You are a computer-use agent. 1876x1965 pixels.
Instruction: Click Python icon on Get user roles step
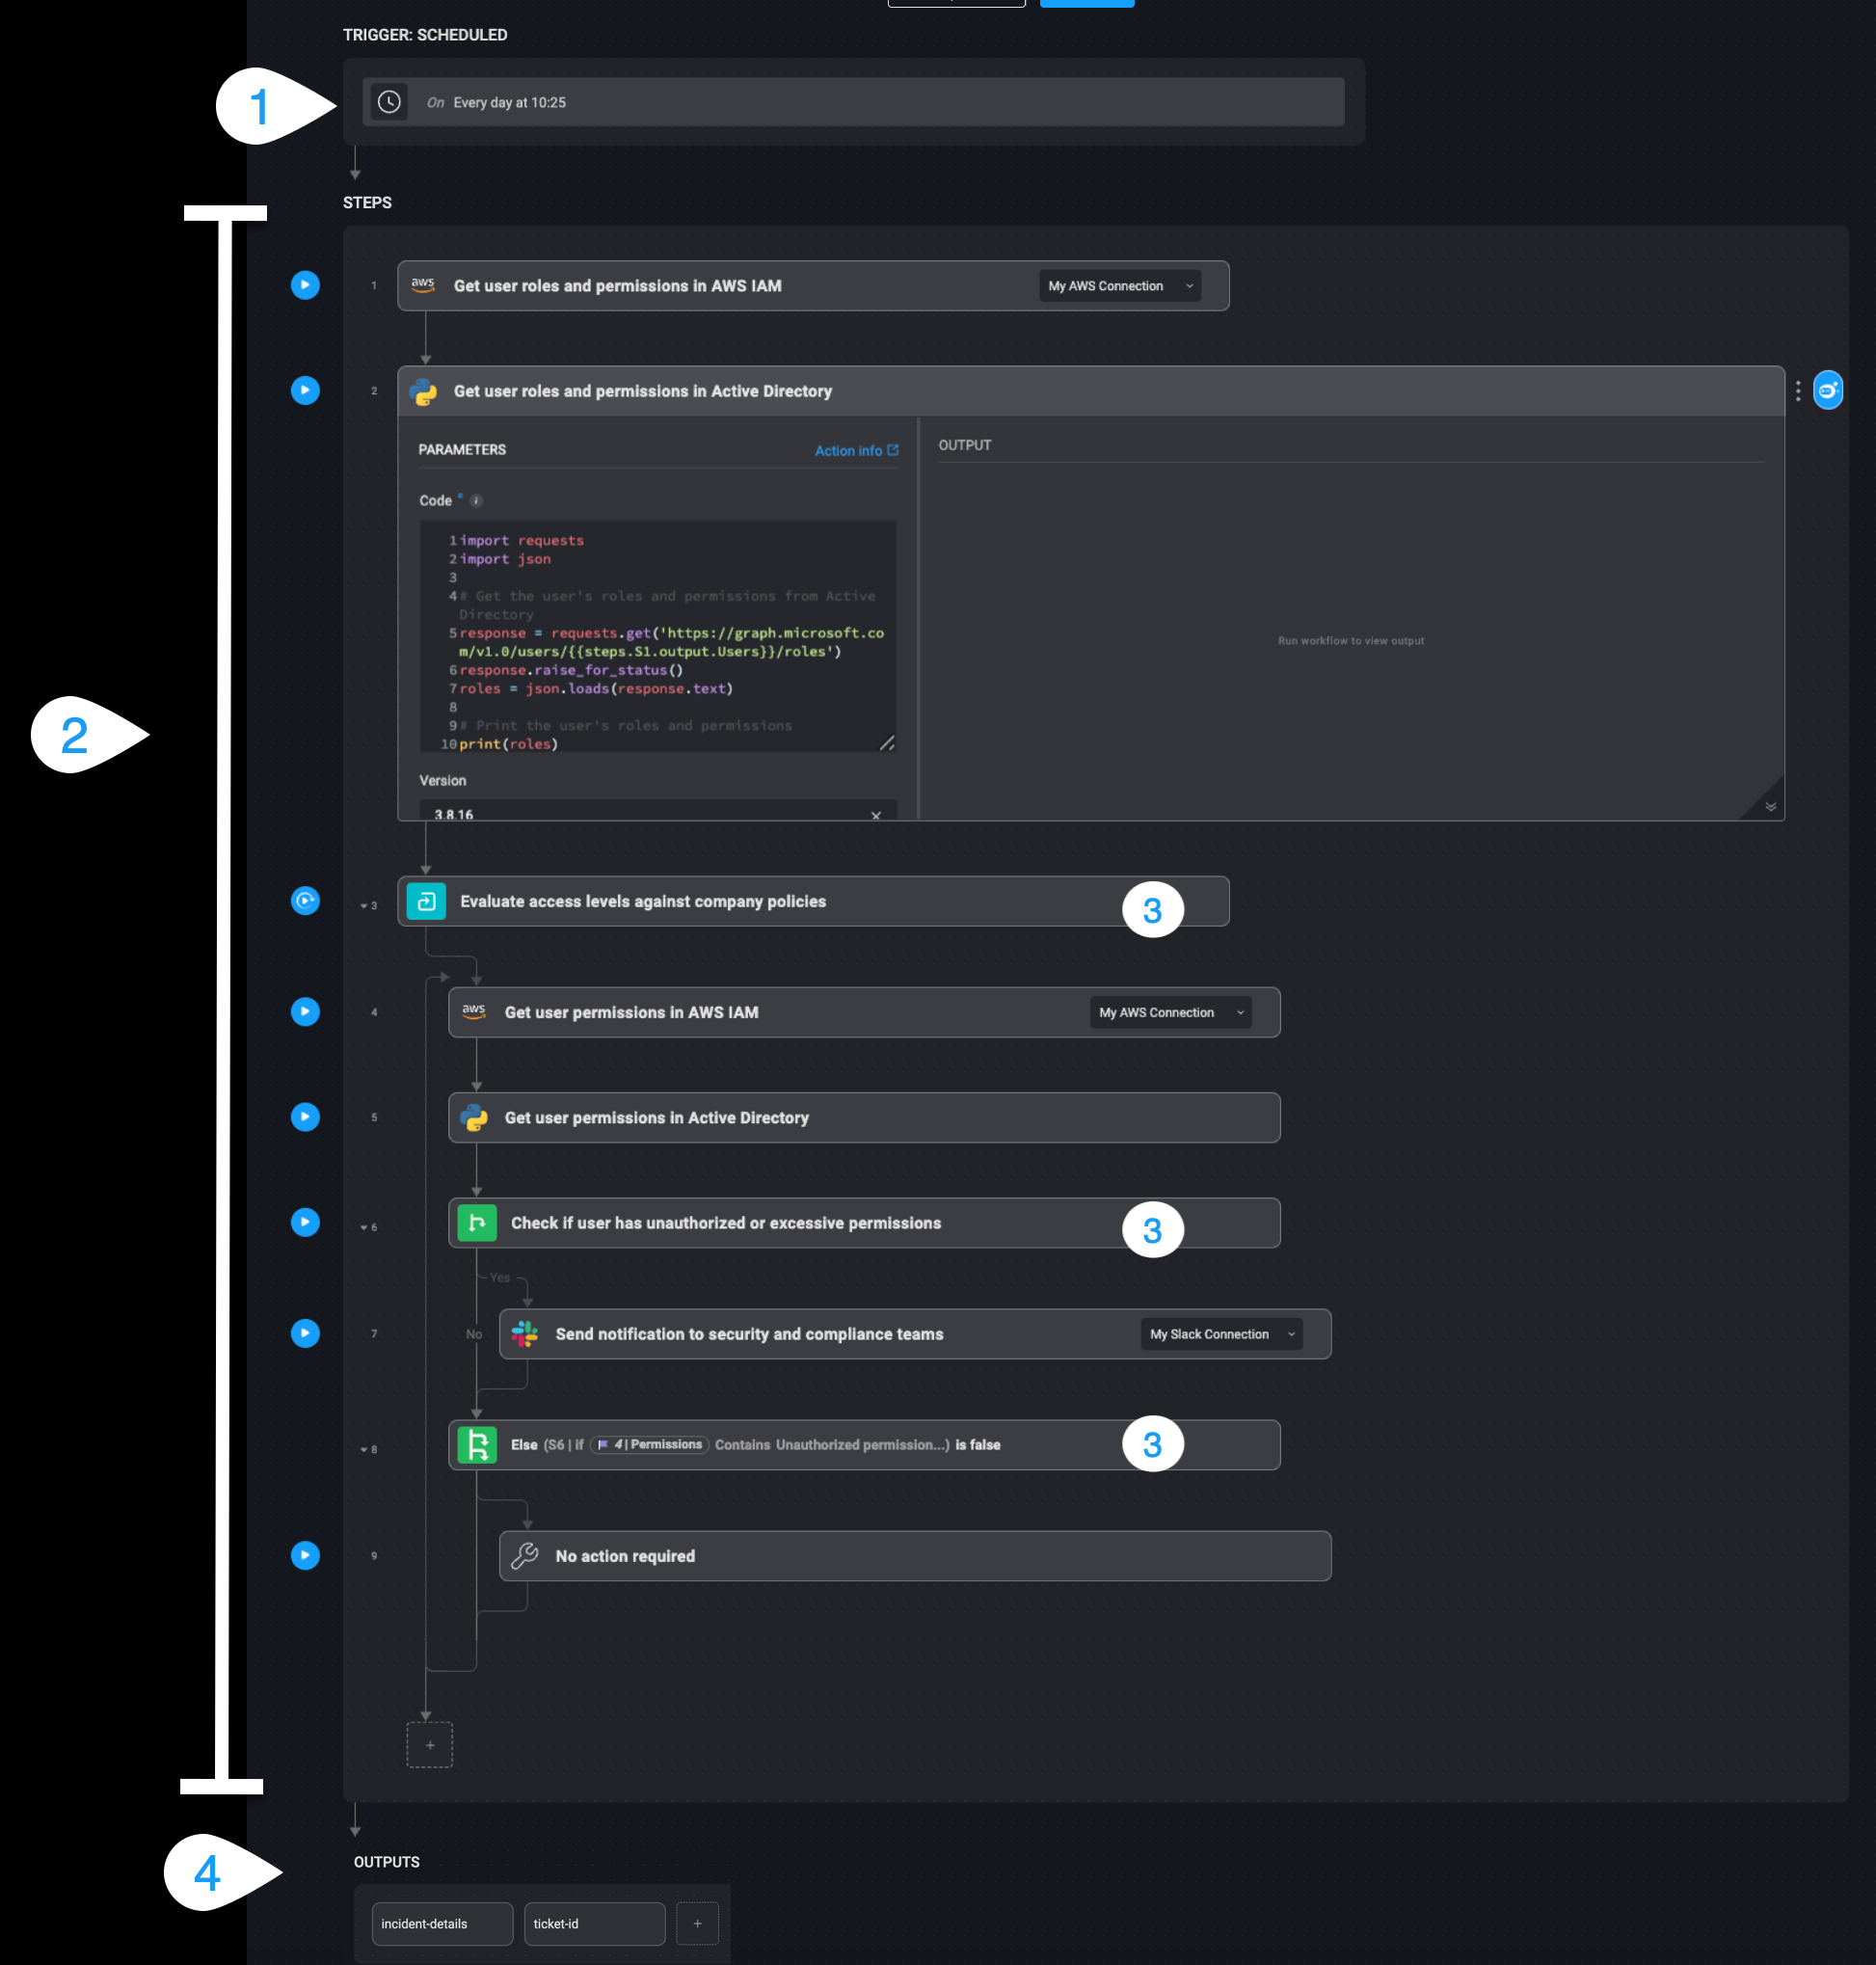[x=424, y=391]
